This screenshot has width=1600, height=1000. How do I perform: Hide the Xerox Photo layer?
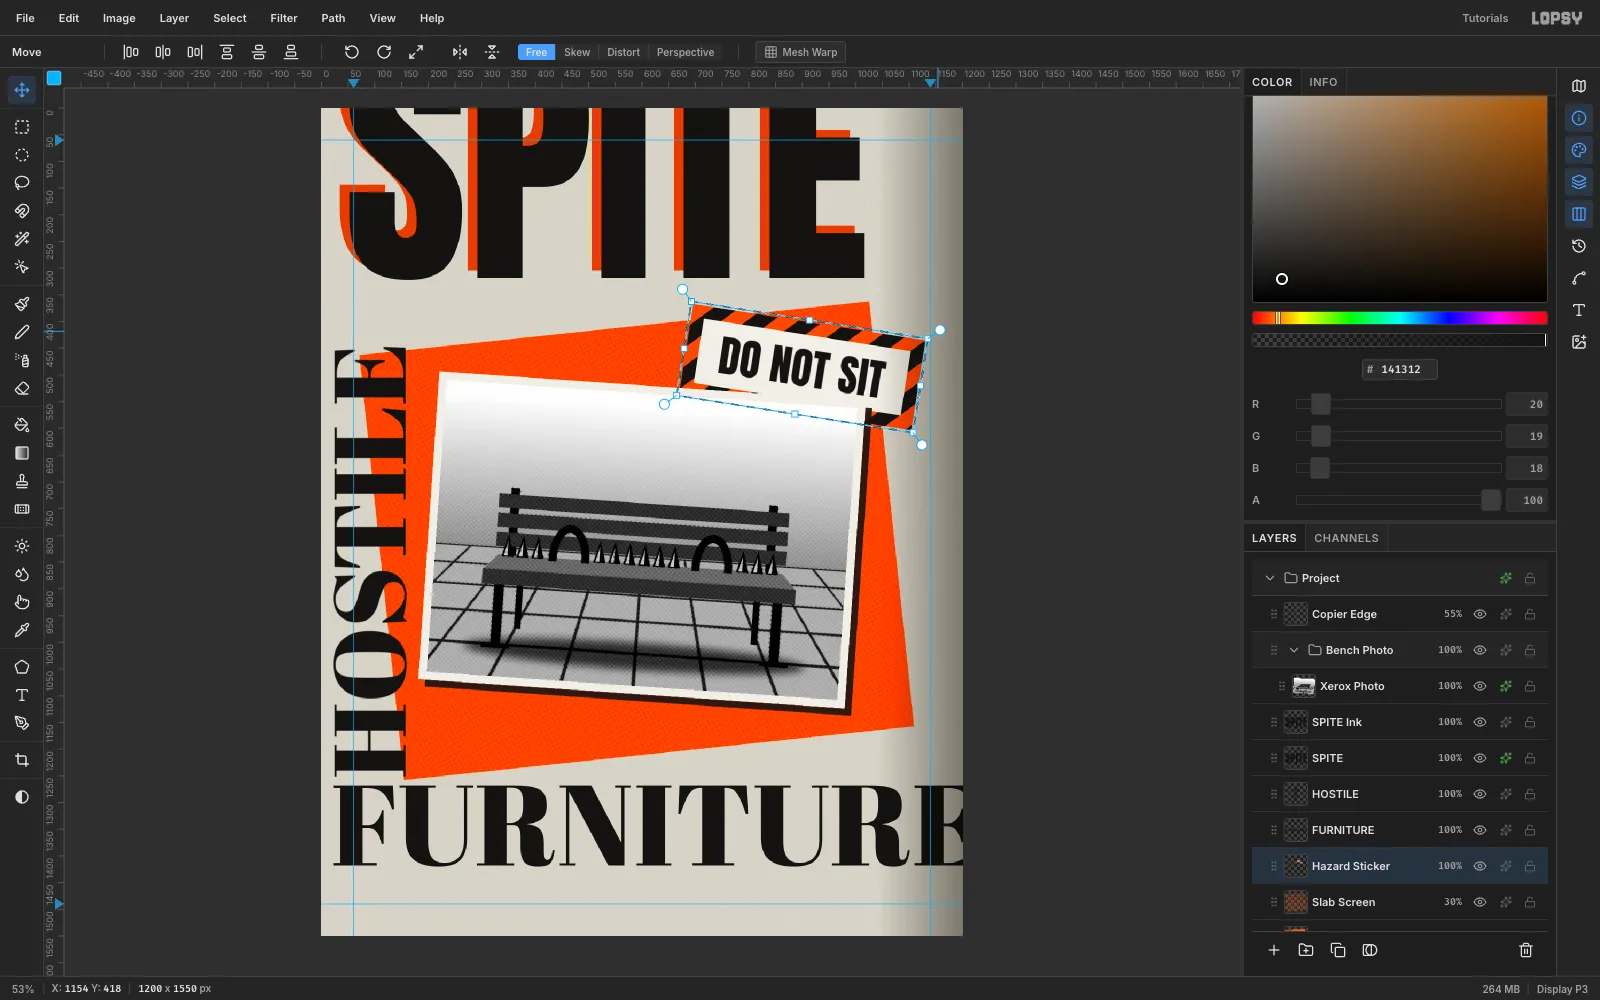point(1480,686)
